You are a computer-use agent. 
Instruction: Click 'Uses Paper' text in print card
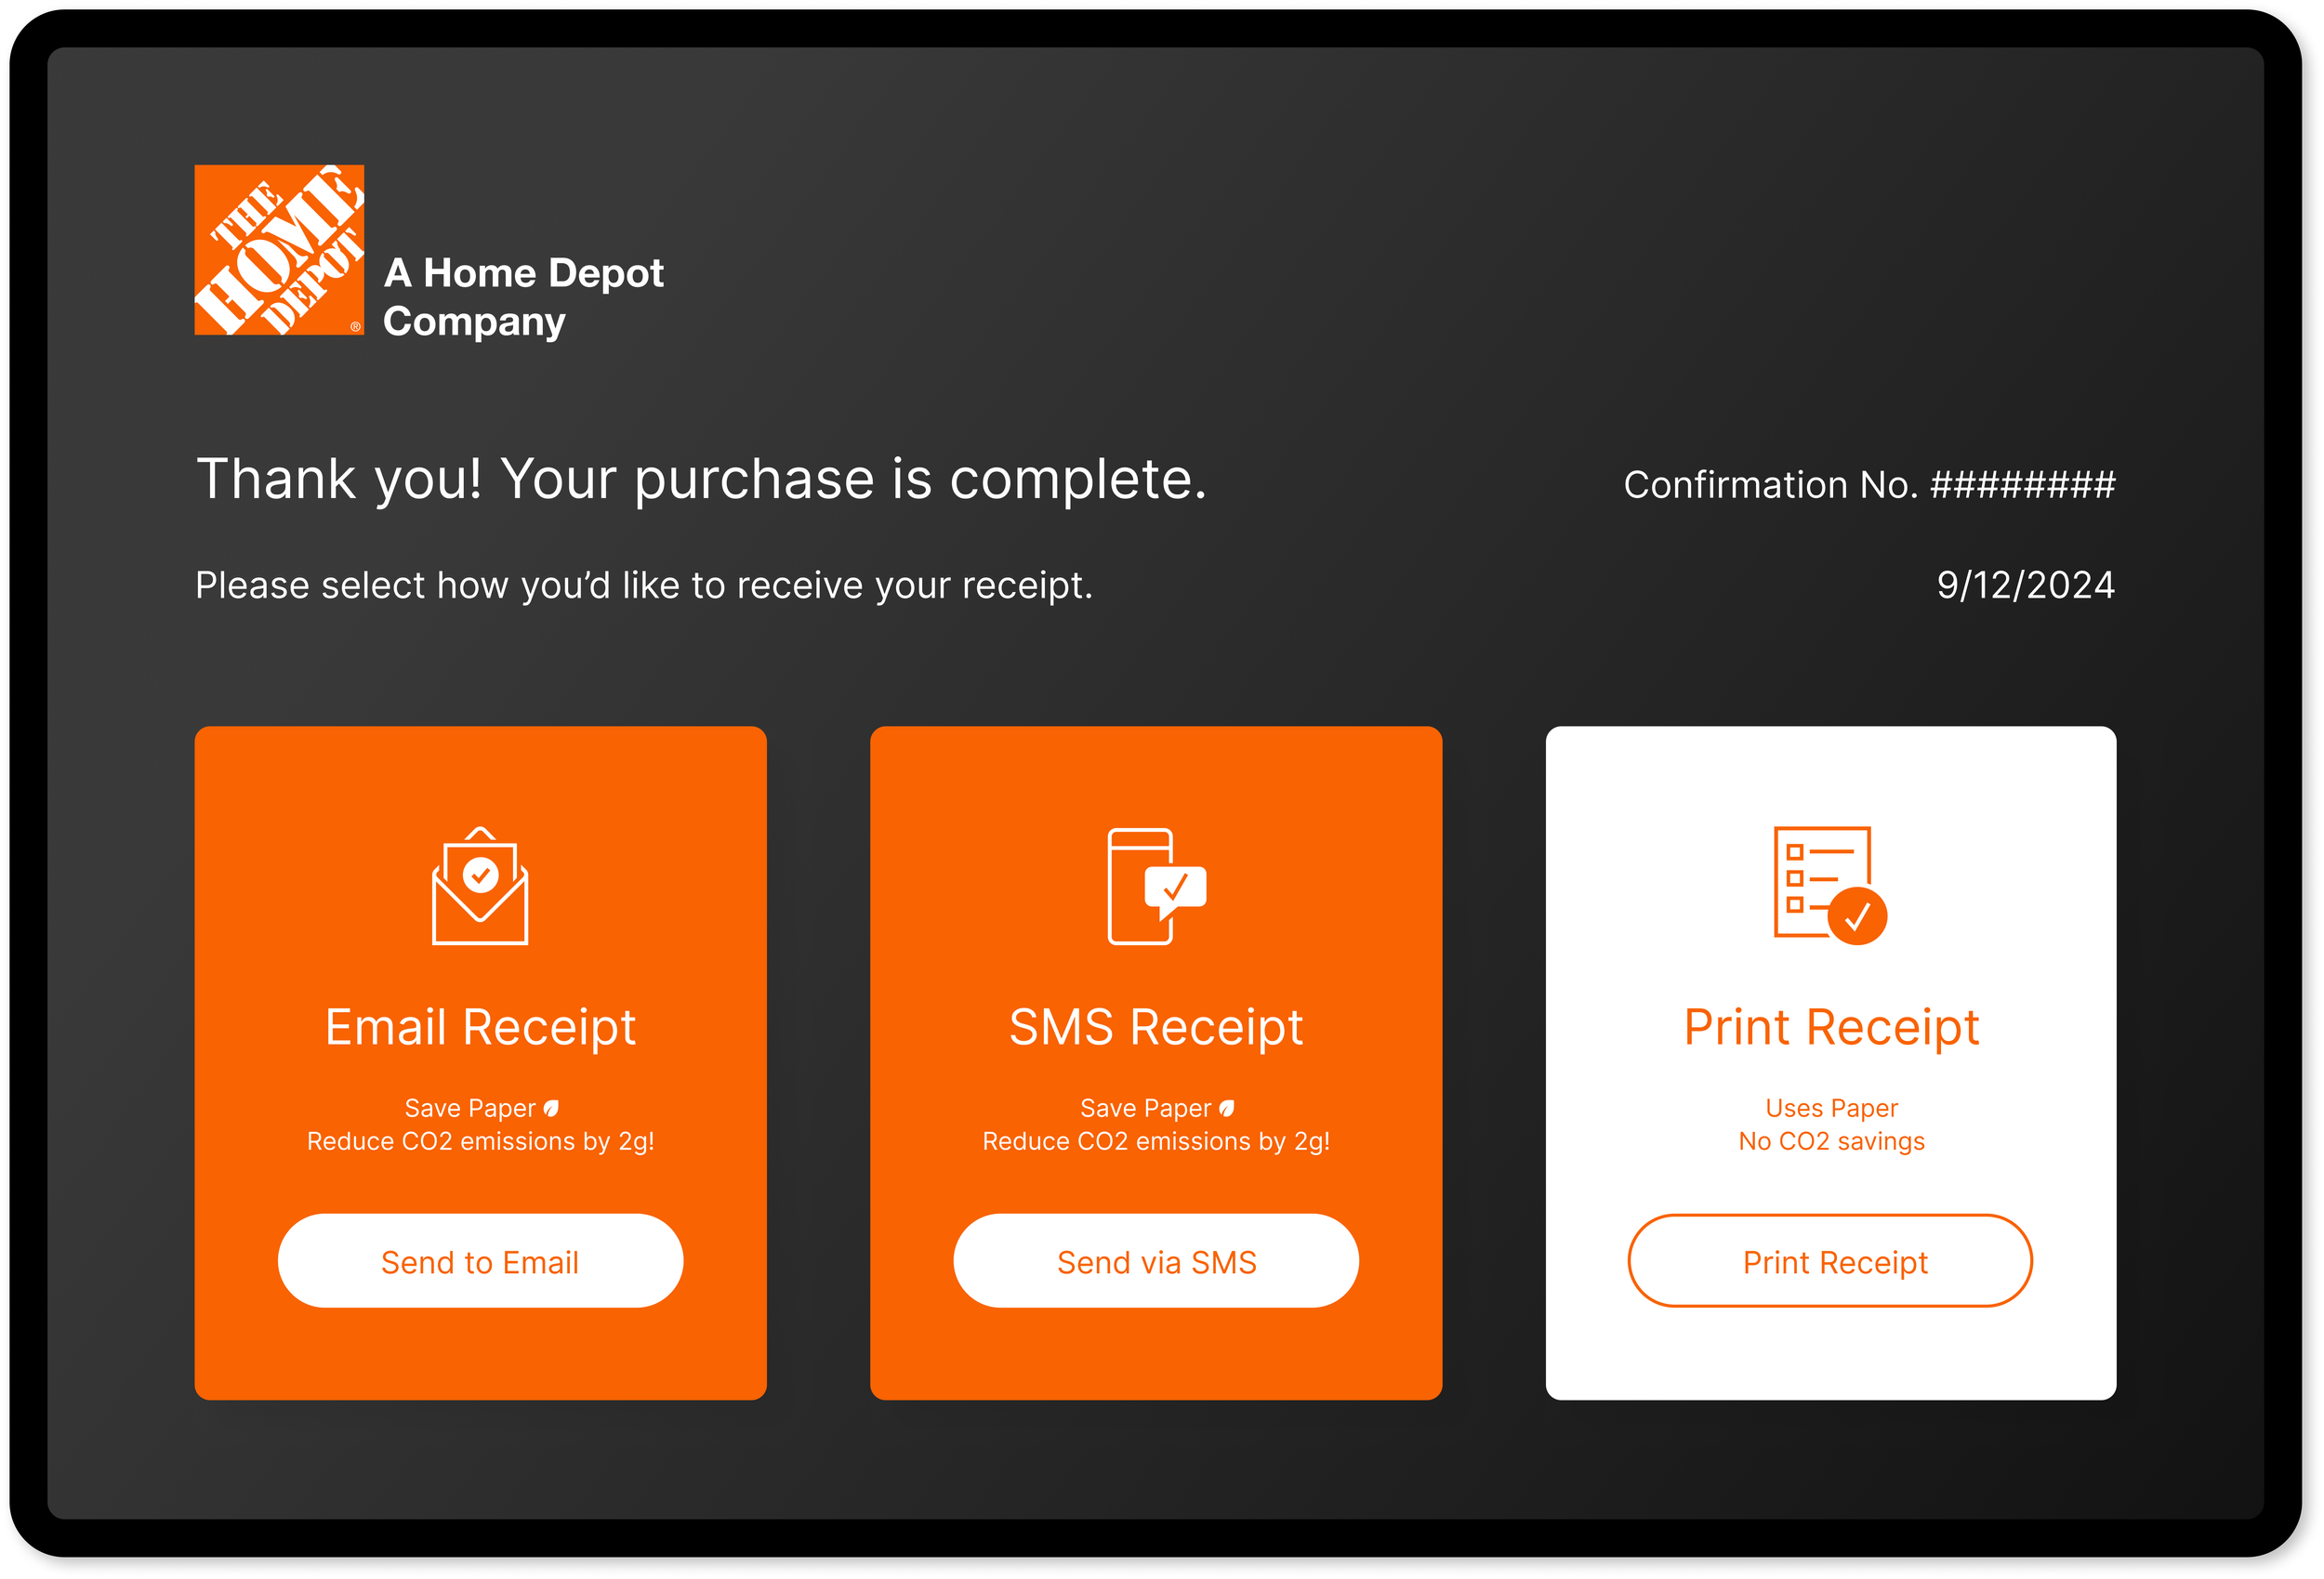click(x=1831, y=1108)
